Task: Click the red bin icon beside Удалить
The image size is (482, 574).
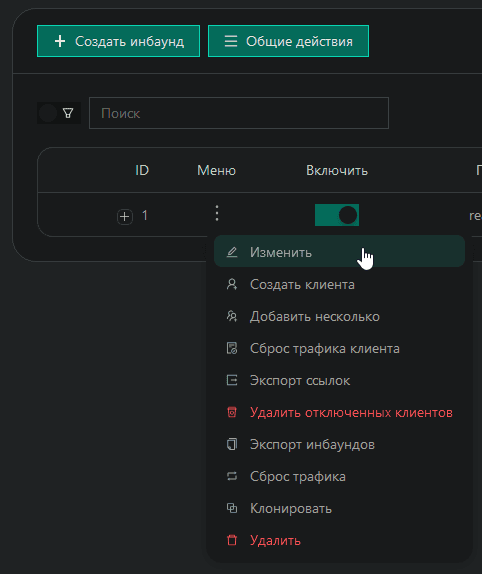Action: [x=232, y=540]
